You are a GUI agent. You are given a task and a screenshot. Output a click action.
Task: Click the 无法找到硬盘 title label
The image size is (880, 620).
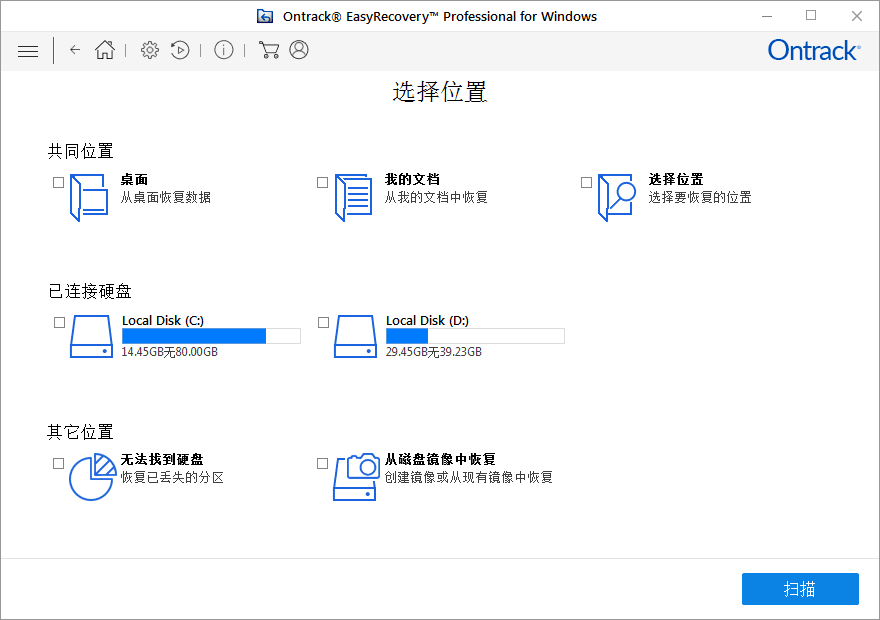click(162, 460)
